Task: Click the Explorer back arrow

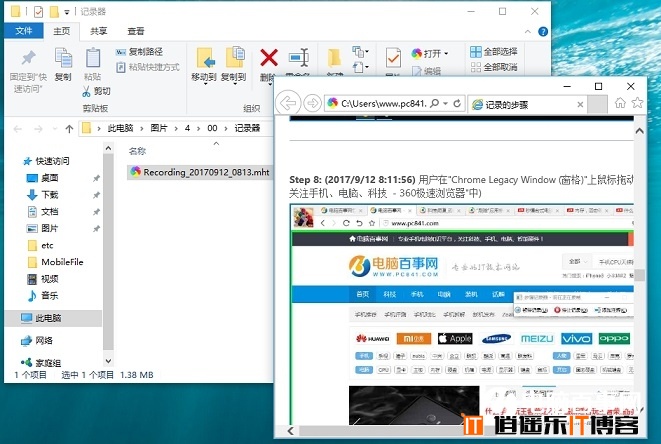Action: tap(17, 129)
